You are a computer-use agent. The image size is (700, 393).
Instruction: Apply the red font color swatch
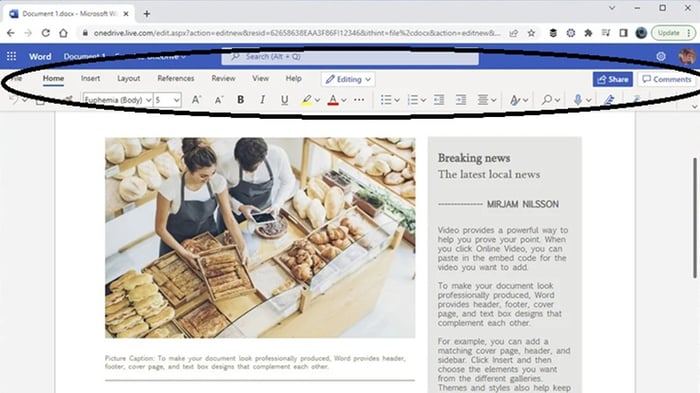333,100
